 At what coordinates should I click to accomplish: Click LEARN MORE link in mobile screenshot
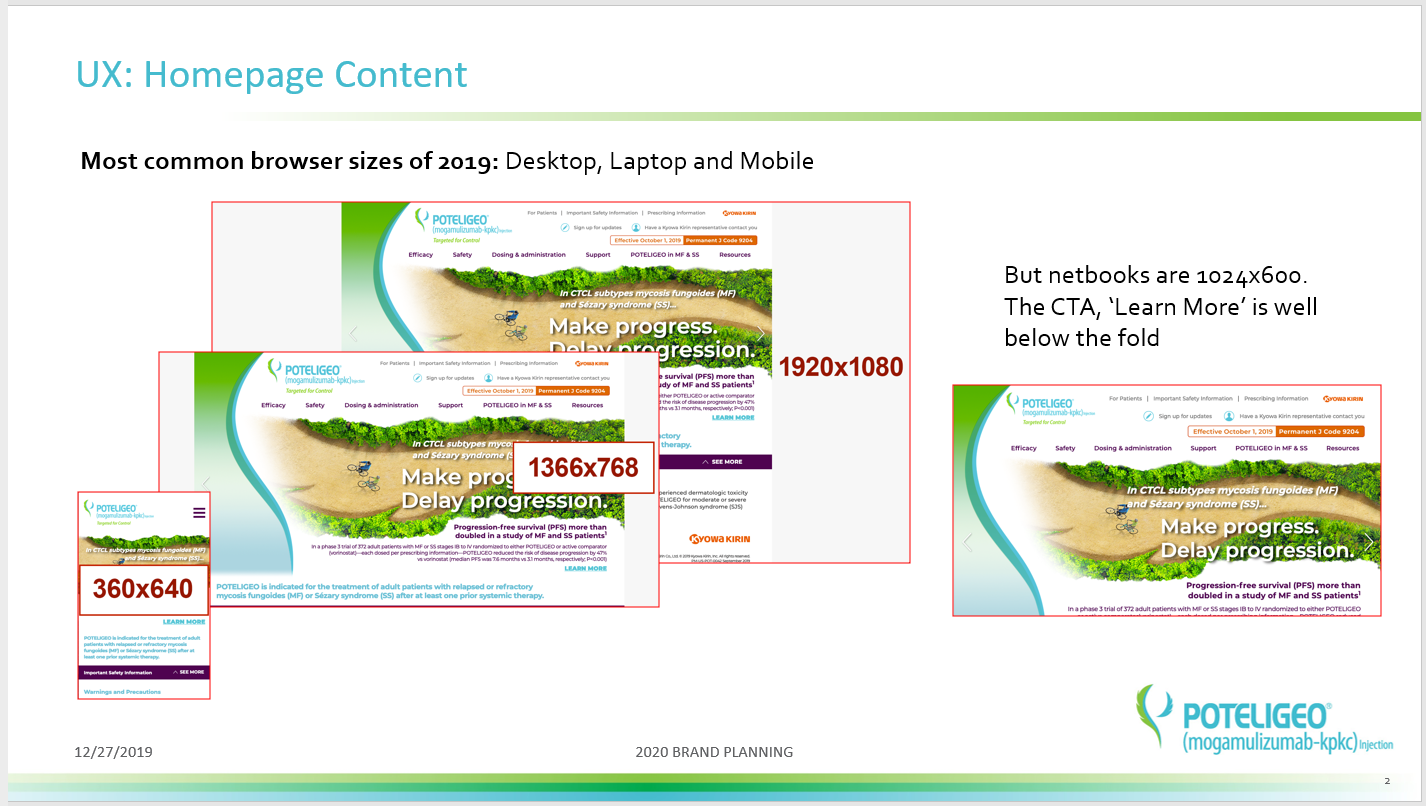184,622
